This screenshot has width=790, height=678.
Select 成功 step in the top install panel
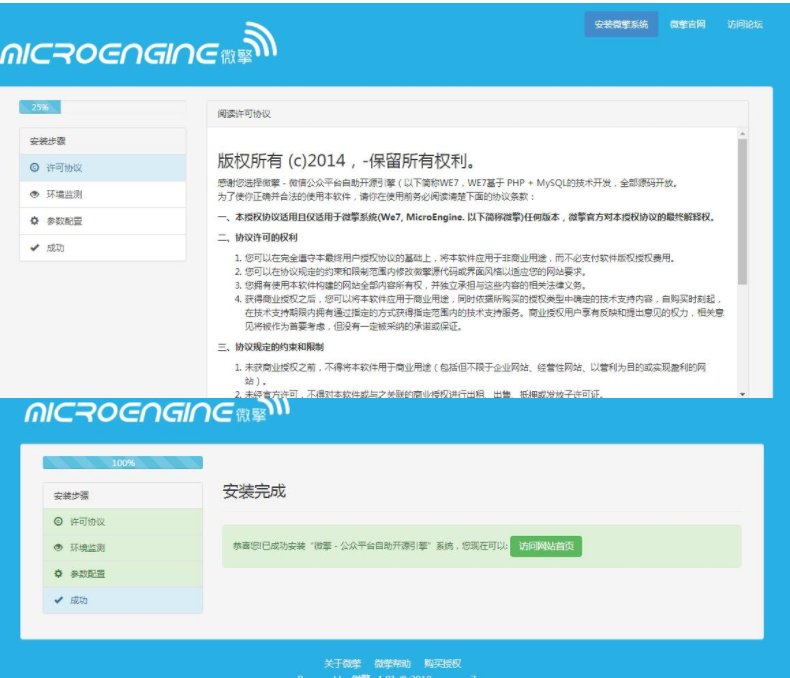[x=103, y=248]
